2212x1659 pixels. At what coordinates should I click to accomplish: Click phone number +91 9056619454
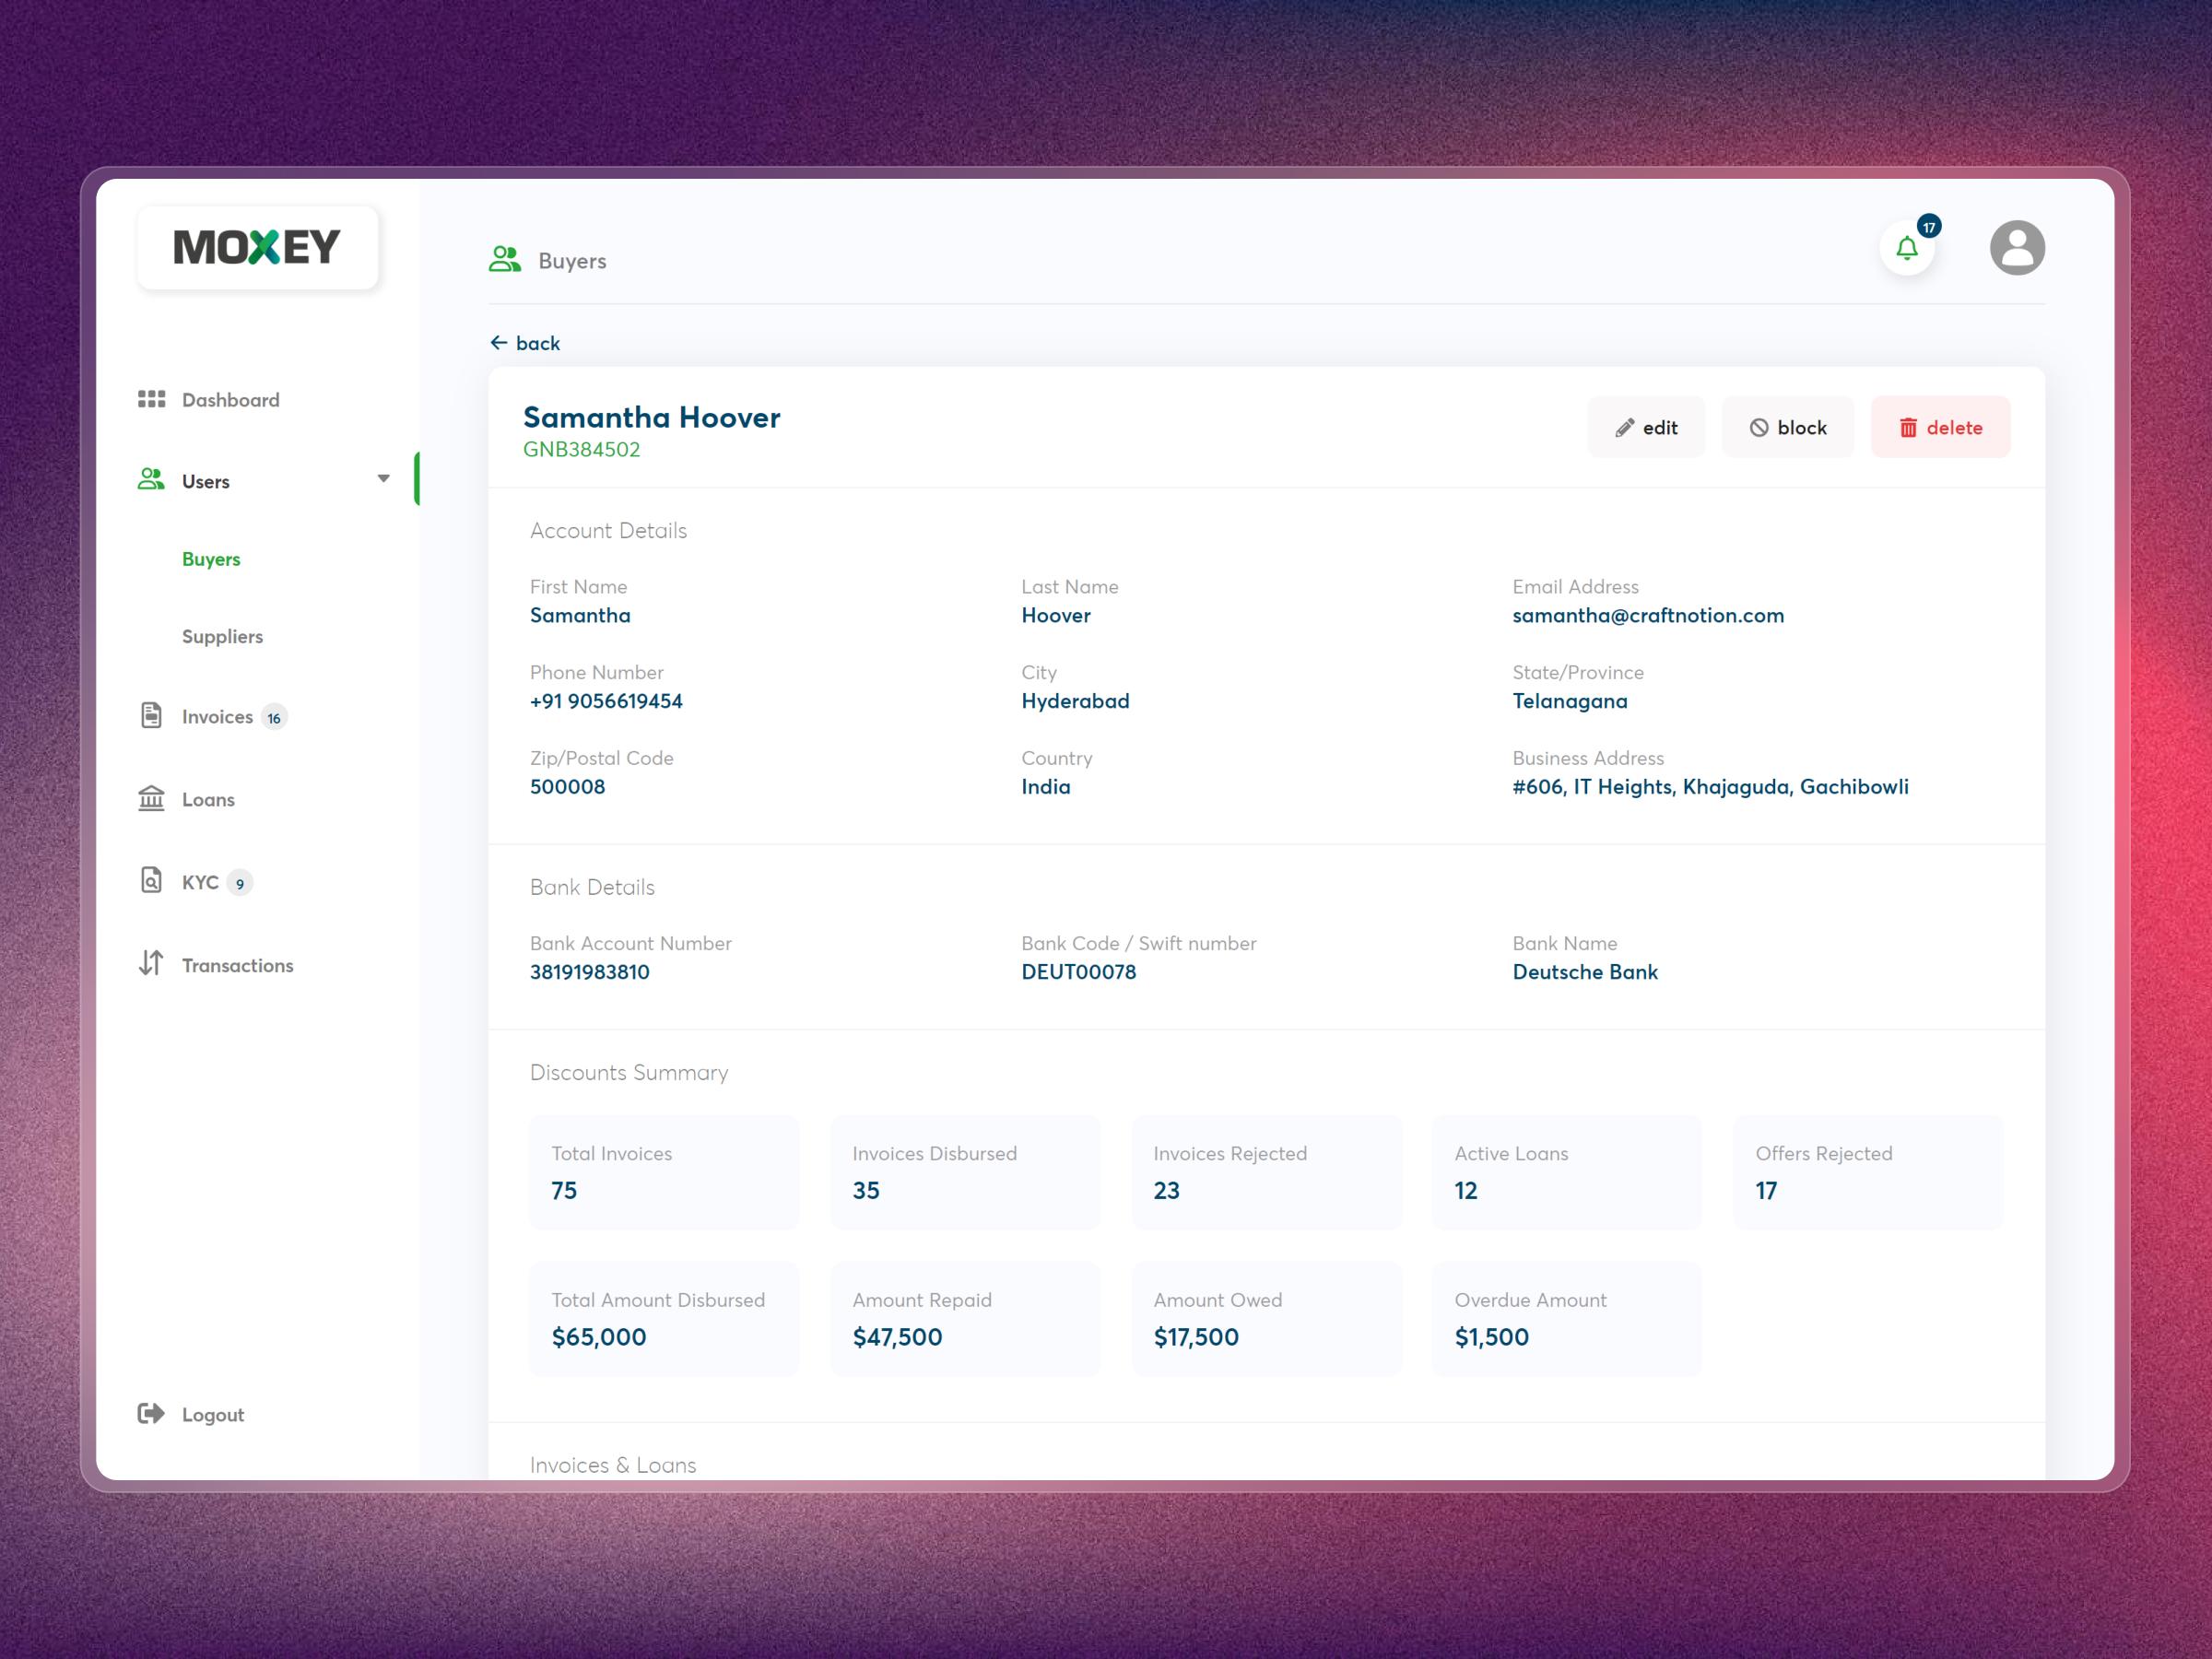click(606, 701)
